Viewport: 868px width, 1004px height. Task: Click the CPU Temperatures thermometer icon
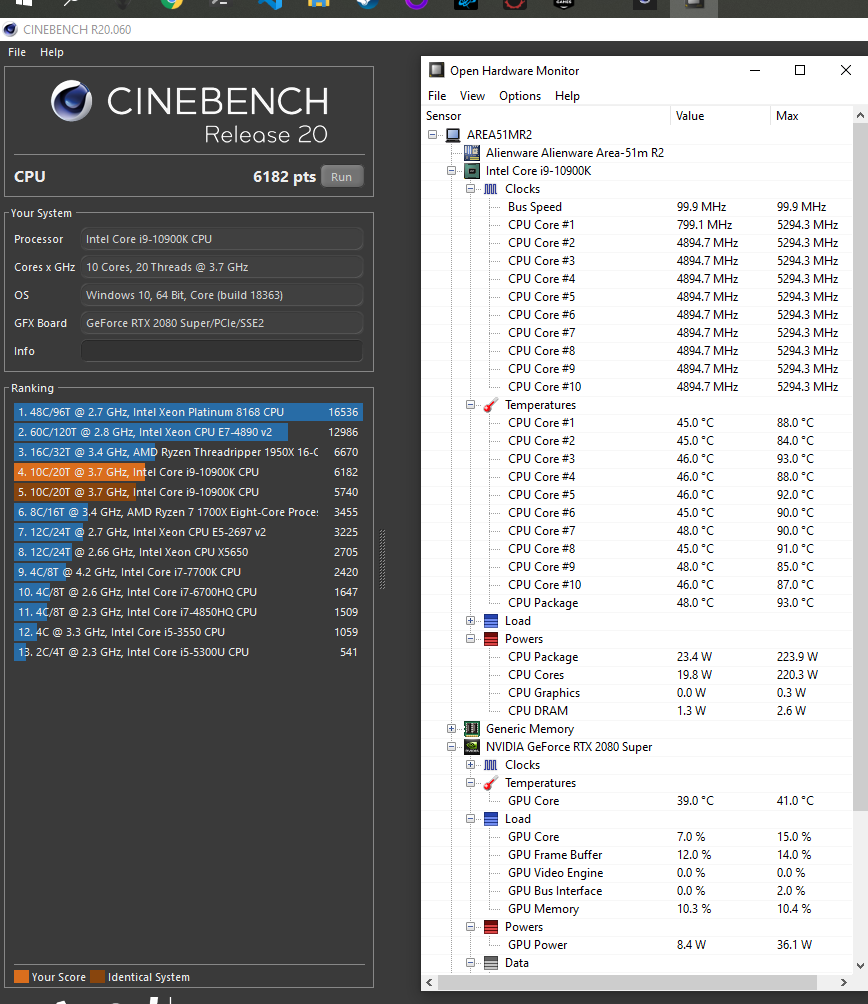point(491,405)
